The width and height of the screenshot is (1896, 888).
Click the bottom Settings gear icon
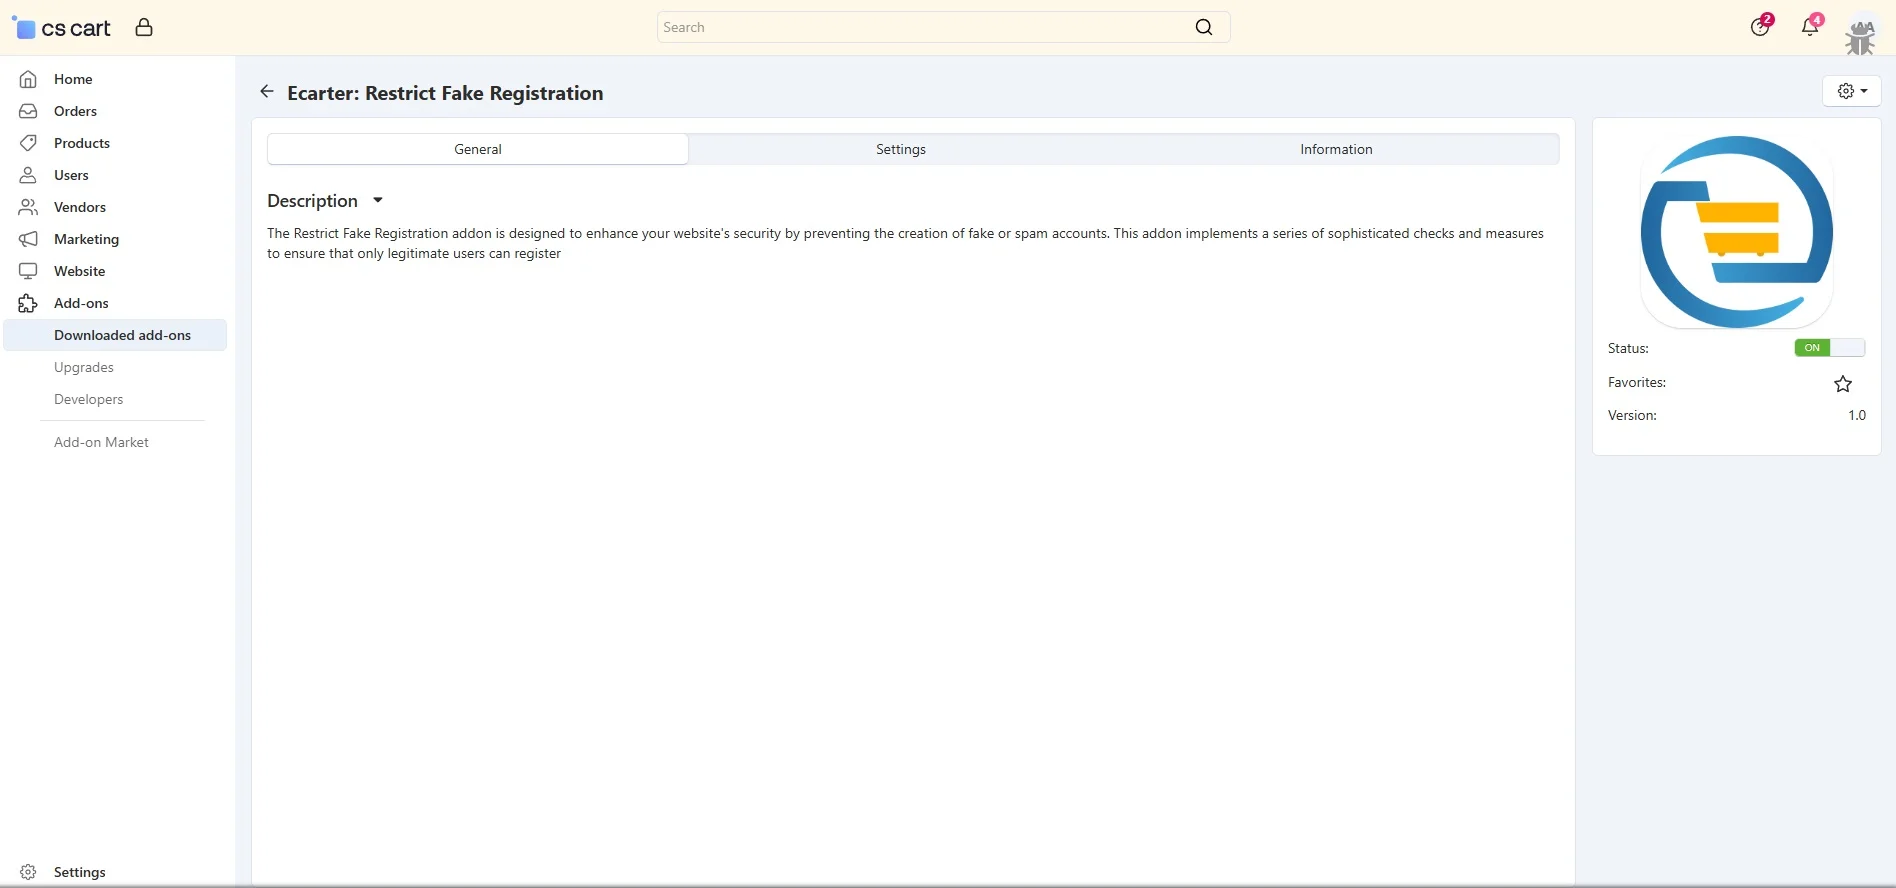point(28,872)
